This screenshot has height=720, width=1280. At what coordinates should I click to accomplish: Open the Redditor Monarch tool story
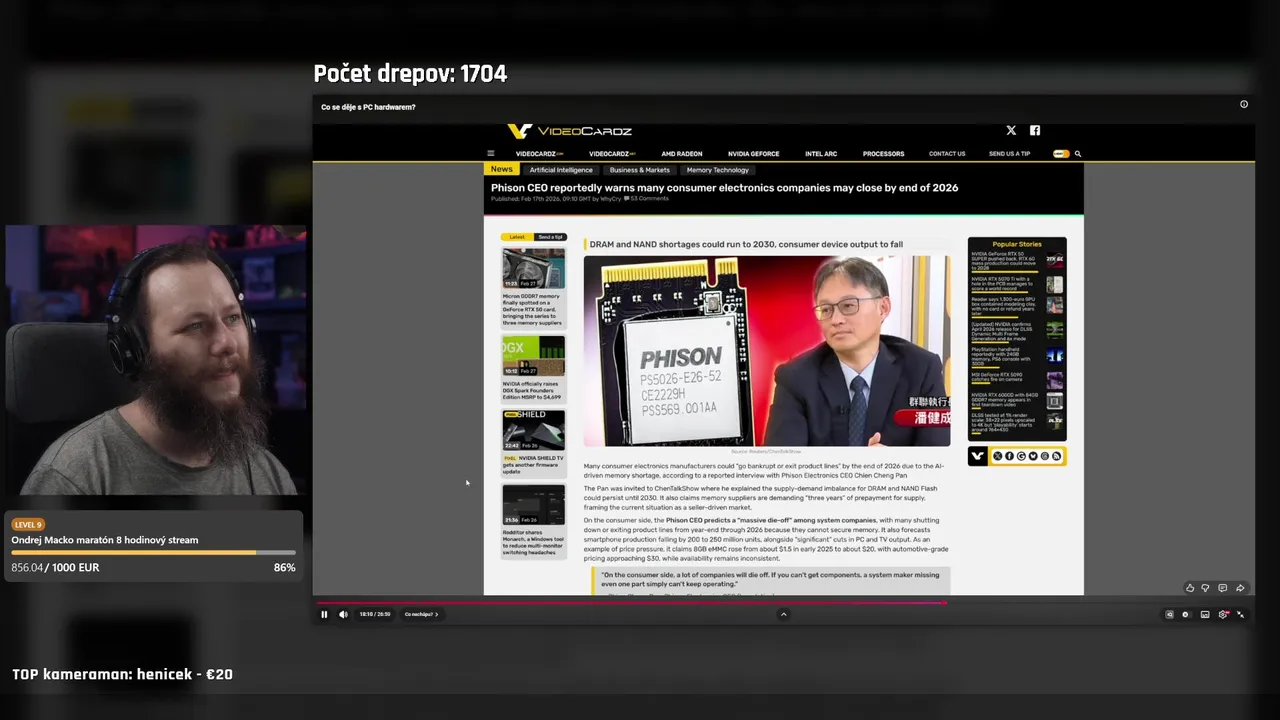(x=533, y=520)
